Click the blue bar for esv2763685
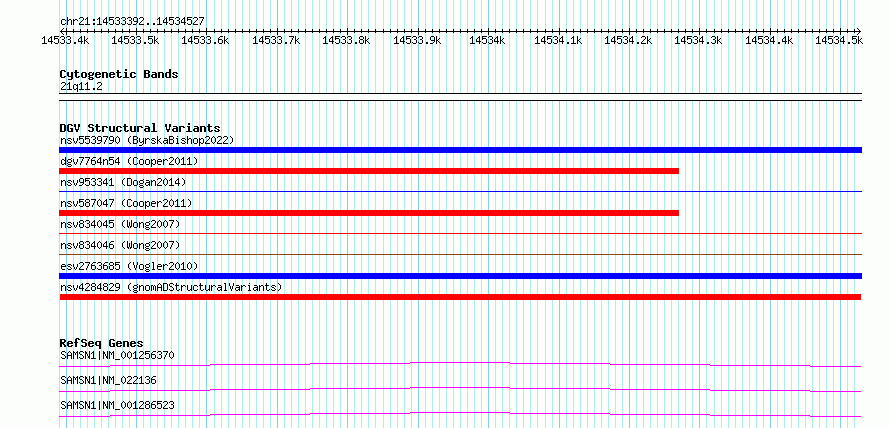This screenshot has height=428, width=890. point(460,276)
